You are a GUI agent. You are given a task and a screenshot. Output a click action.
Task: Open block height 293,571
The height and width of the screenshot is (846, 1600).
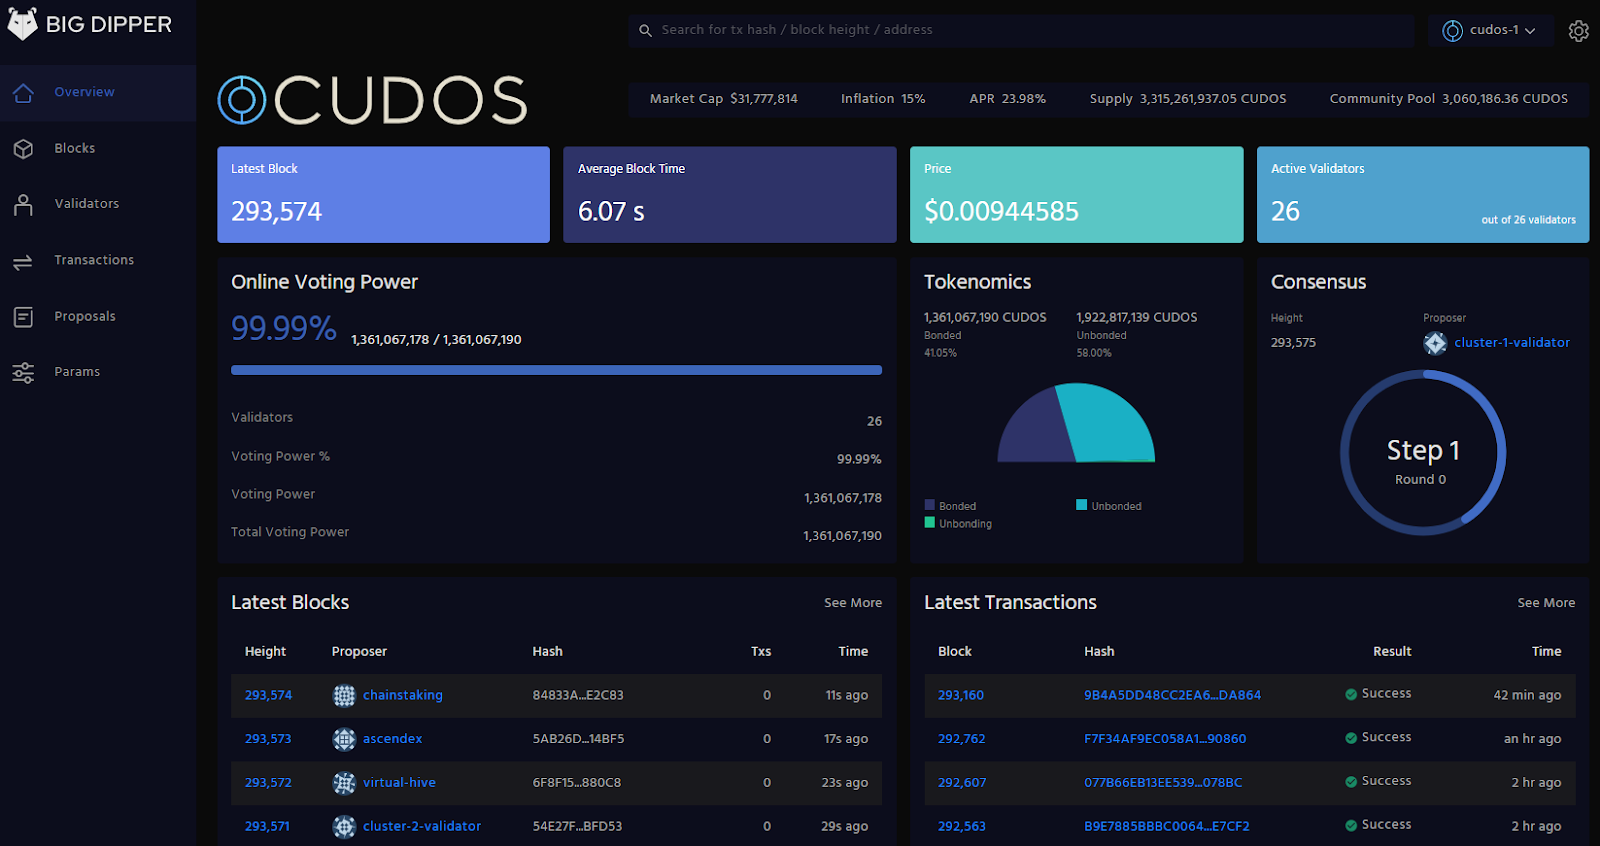pos(267,827)
